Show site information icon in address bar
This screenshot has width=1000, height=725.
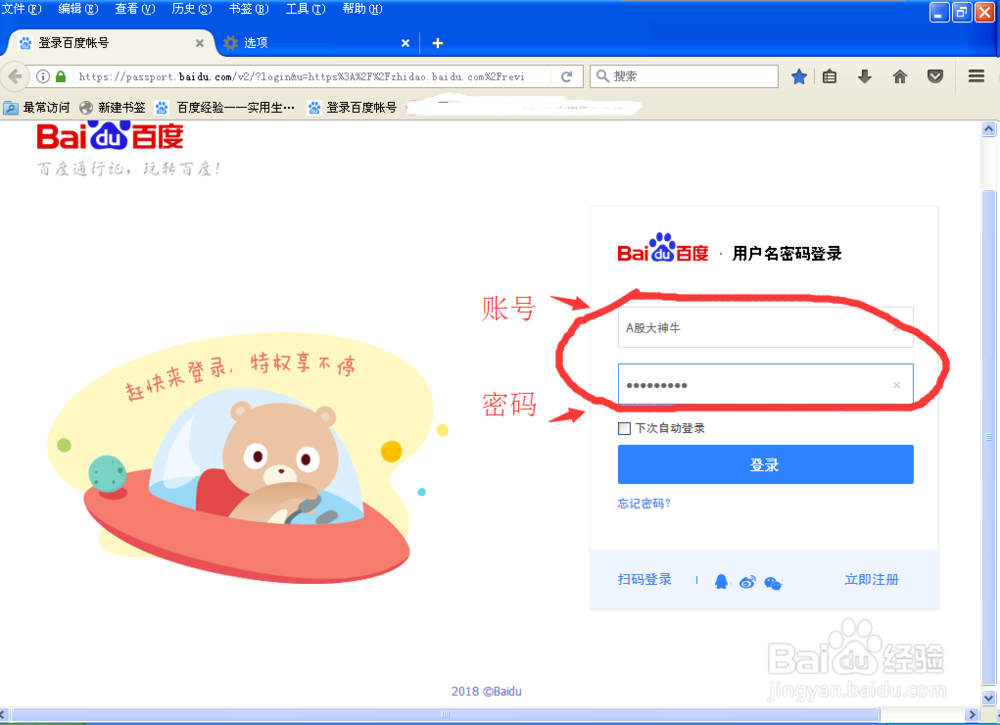pos(43,77)
